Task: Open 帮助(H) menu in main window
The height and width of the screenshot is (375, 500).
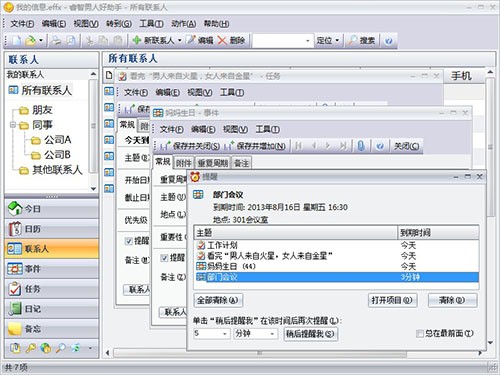Action: click(216, 24)
